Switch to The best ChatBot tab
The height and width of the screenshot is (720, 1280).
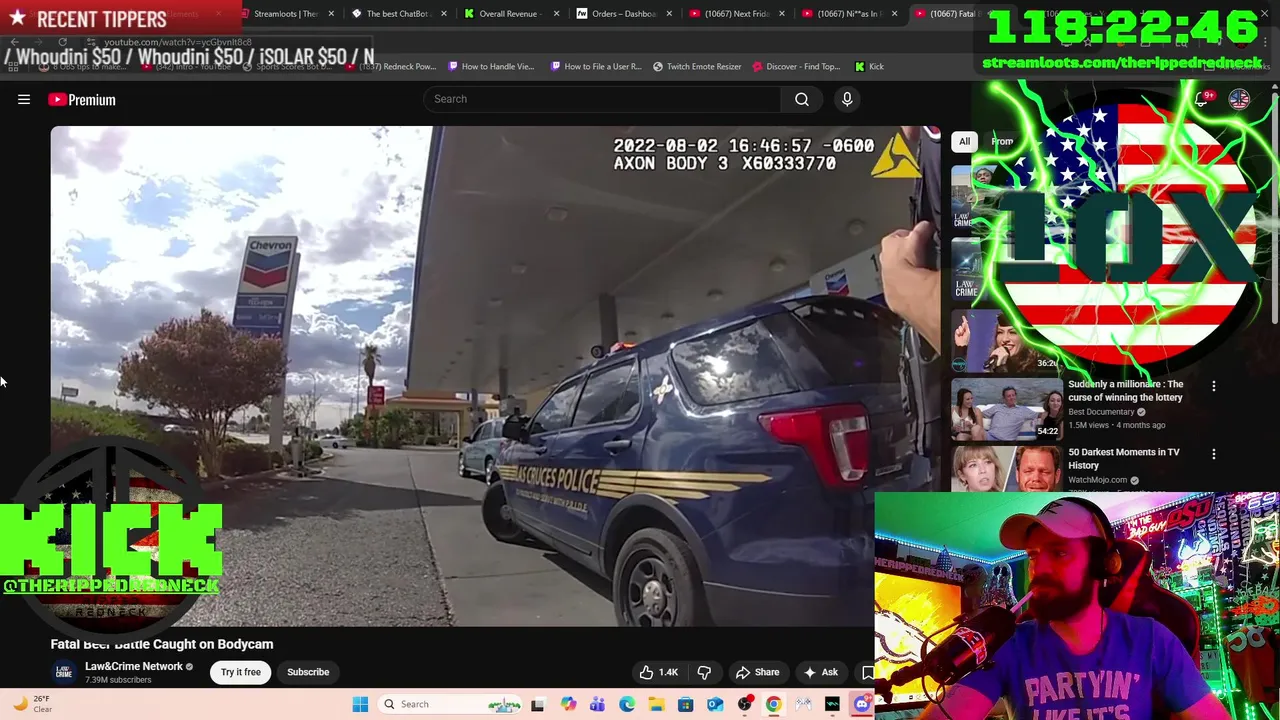(x=397, y=14)
